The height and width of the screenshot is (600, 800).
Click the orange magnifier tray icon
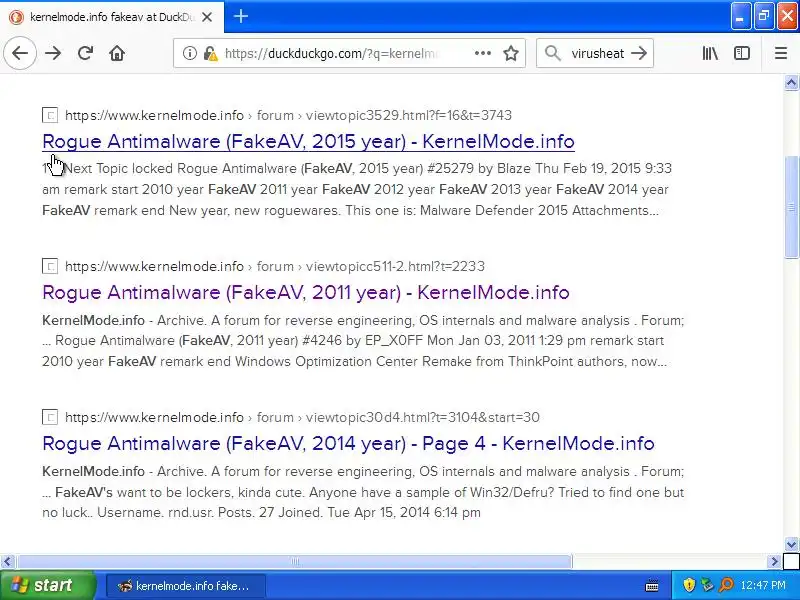[x=726, y=585]
